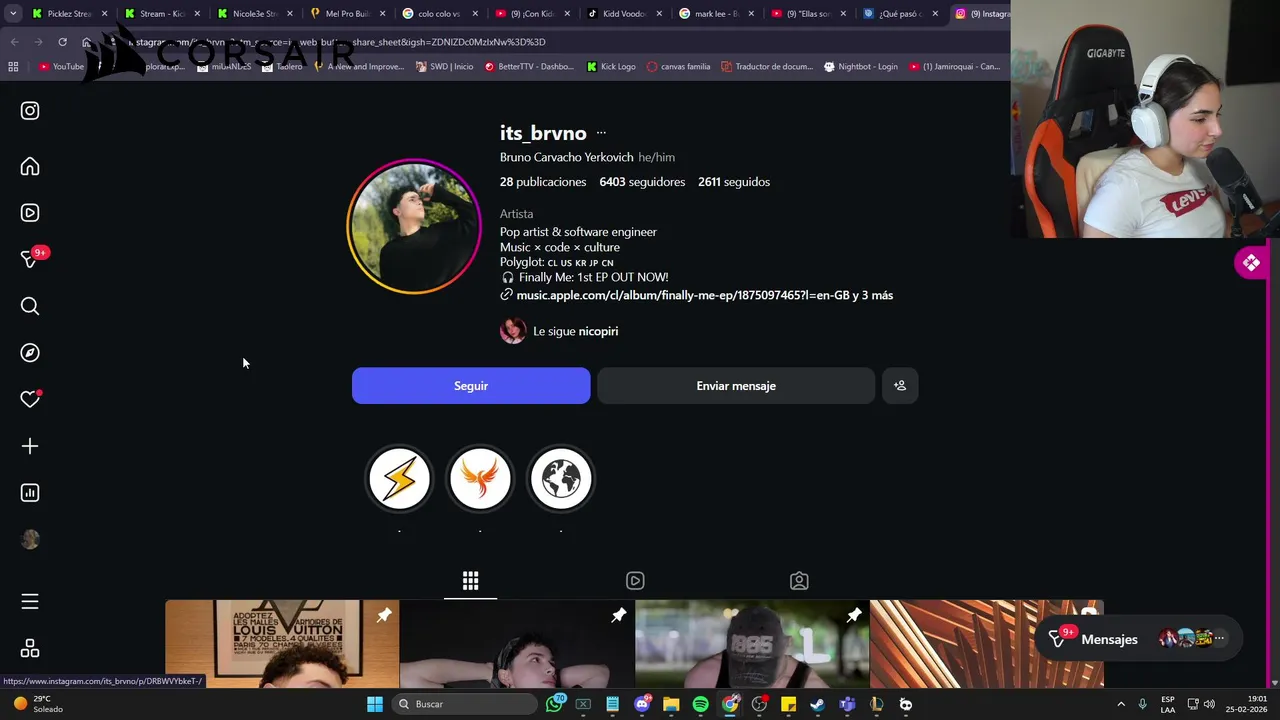
Task: Go to Instagram home via house icon
Action: pyautogui.click(x=30, y=167)
